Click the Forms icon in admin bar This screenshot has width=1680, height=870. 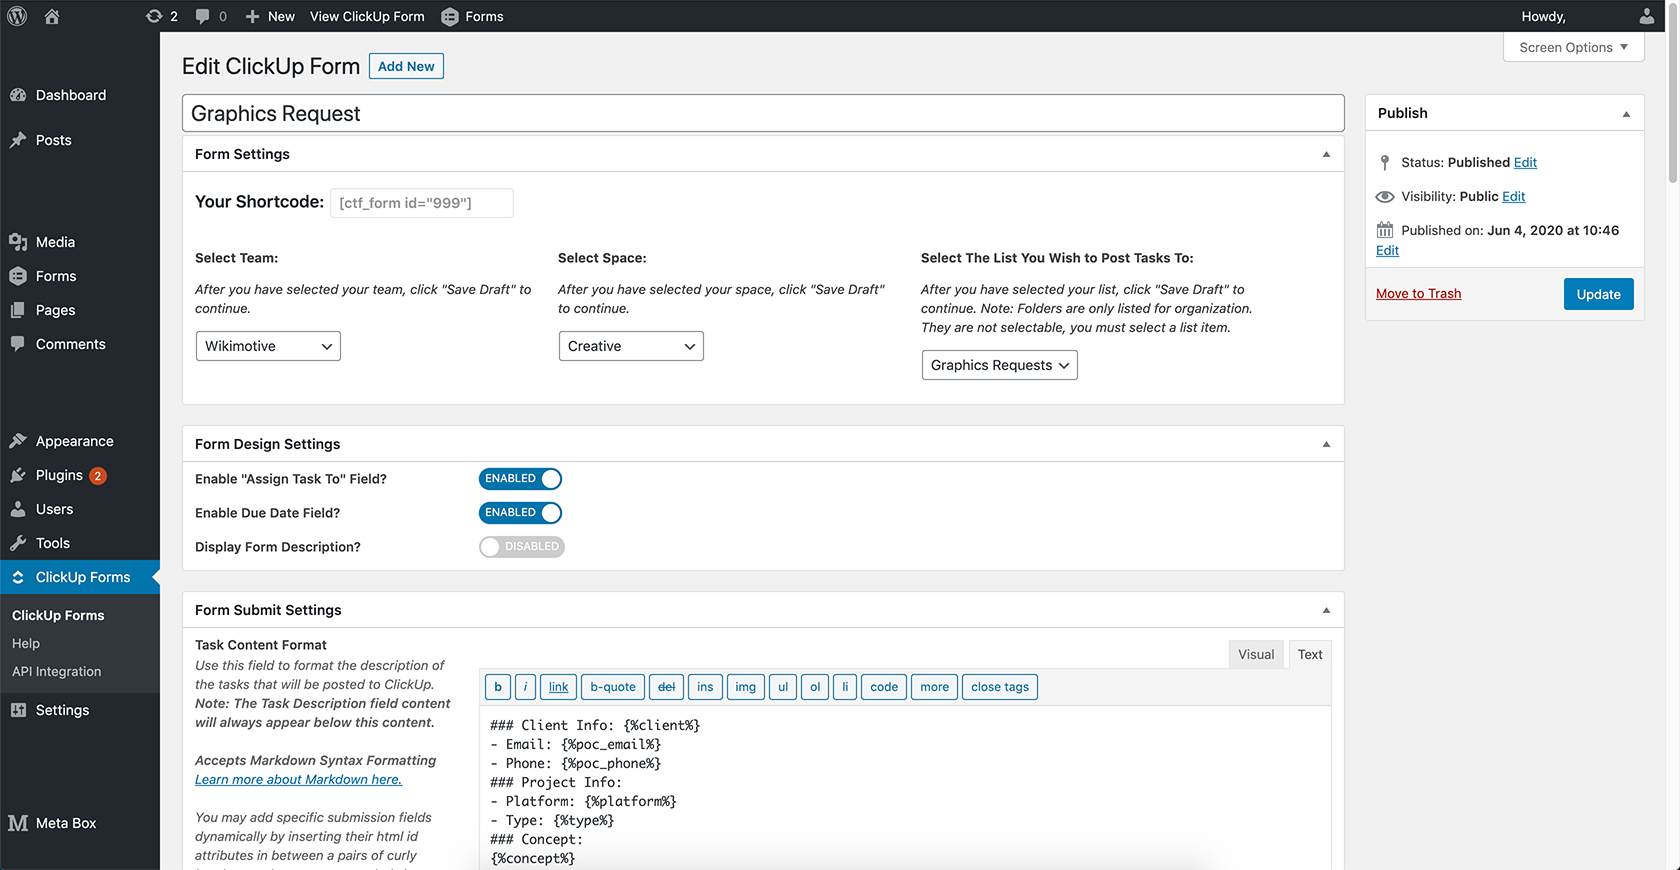[450, 16]
